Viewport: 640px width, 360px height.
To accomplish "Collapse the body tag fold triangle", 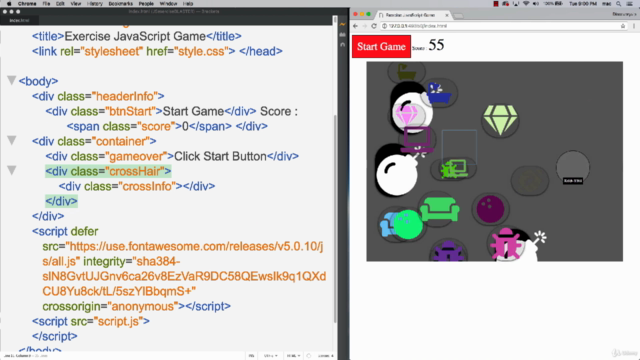I will [12, 80].
